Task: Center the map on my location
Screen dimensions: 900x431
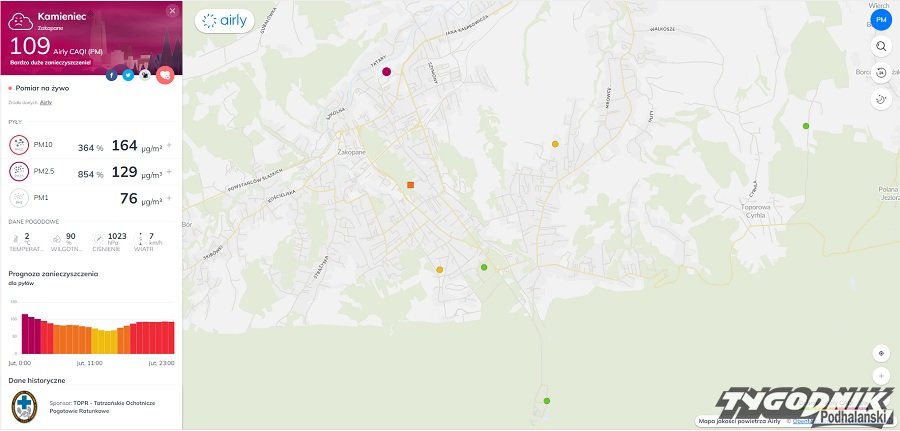Action: (881, 353)
